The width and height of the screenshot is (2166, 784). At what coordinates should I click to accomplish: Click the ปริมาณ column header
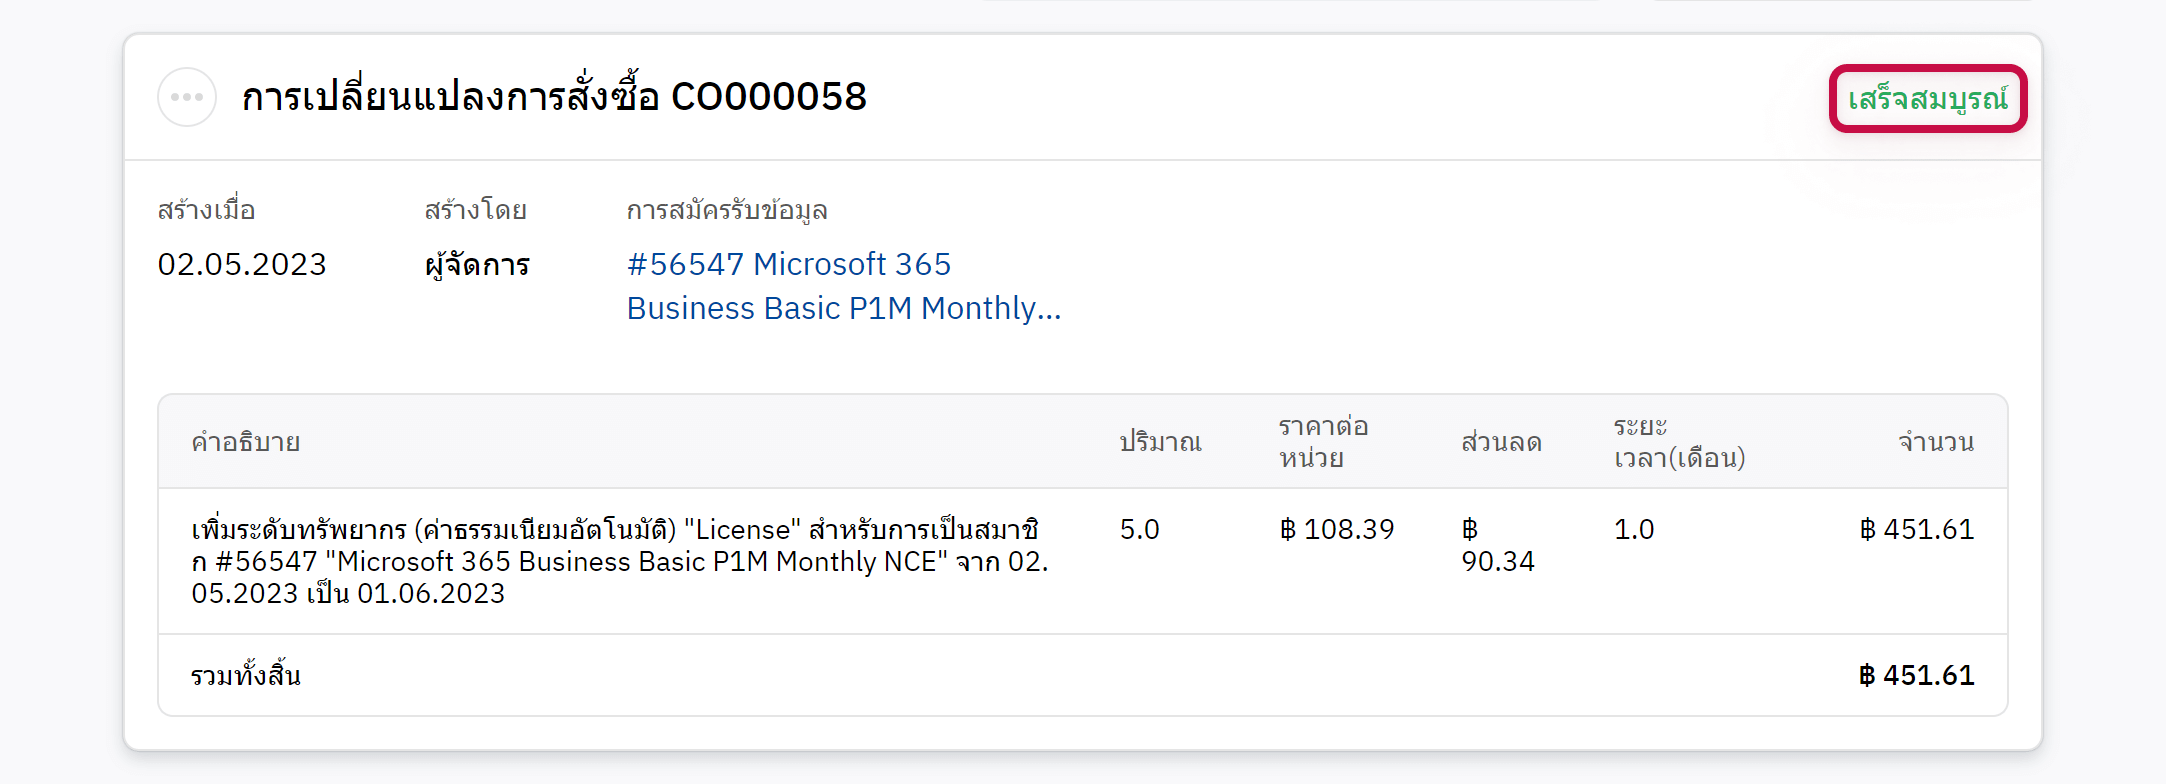pyautogui.click(x=1160, y=442)
